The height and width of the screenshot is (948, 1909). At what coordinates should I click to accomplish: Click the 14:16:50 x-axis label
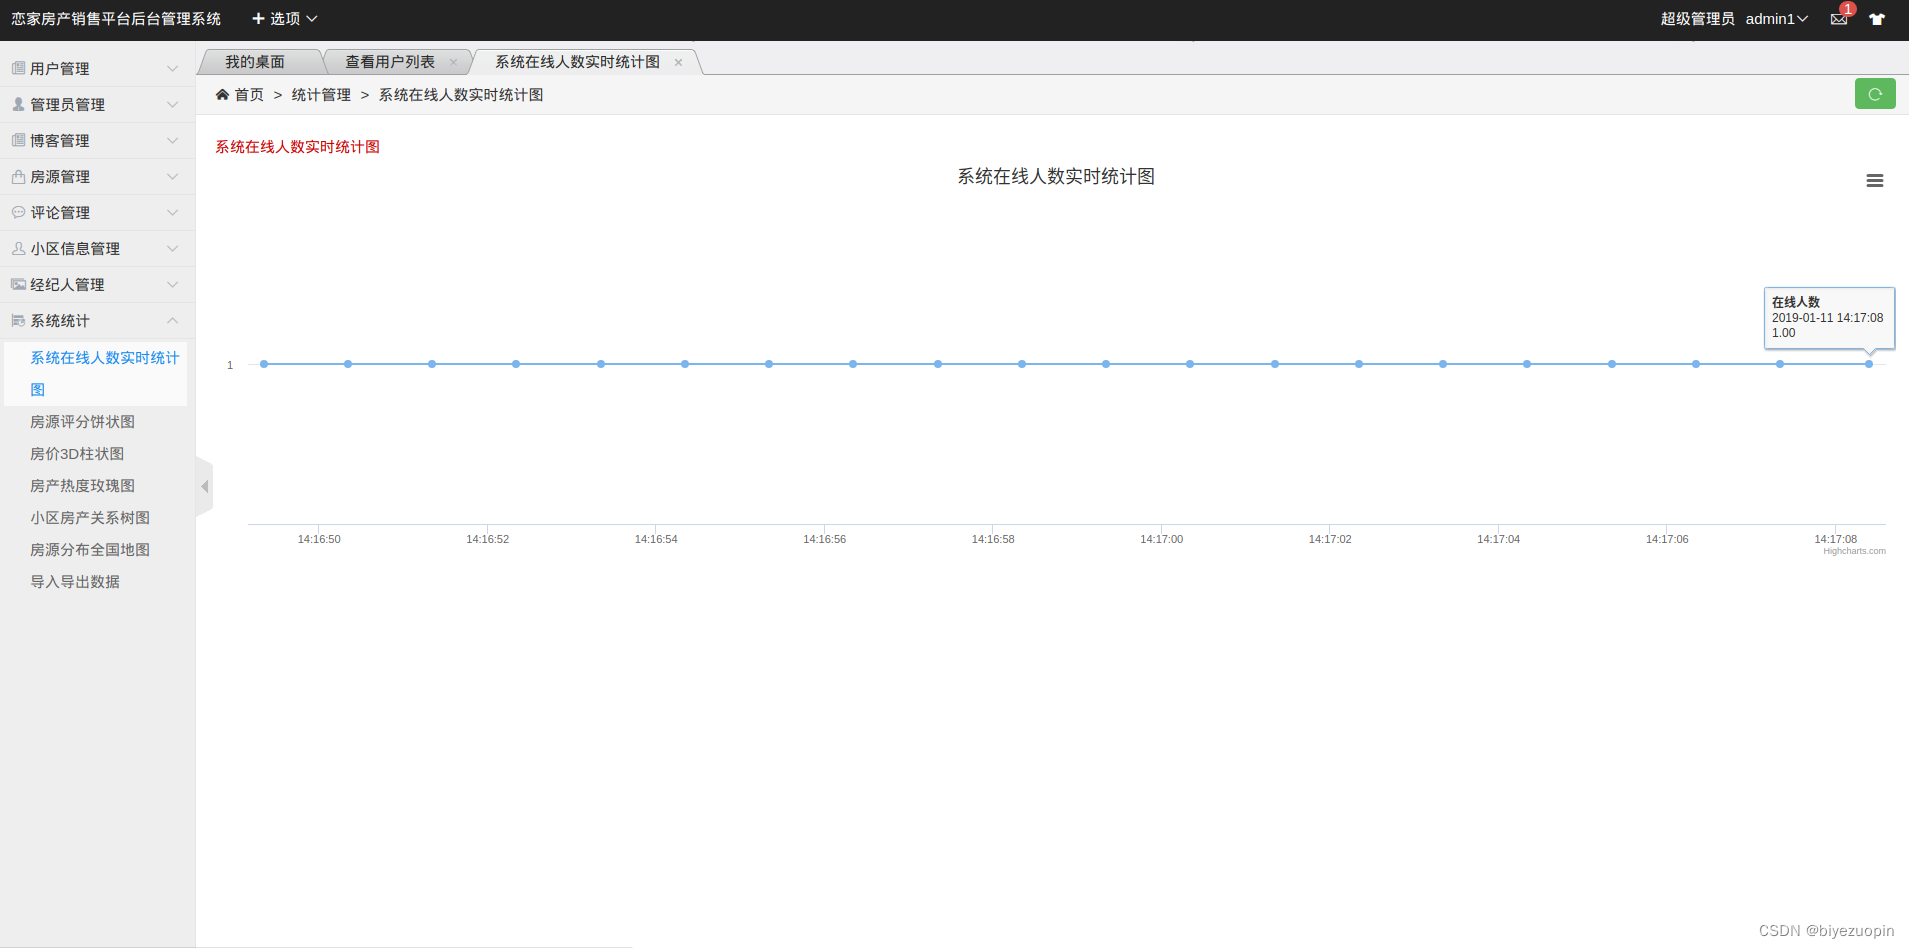319,539
